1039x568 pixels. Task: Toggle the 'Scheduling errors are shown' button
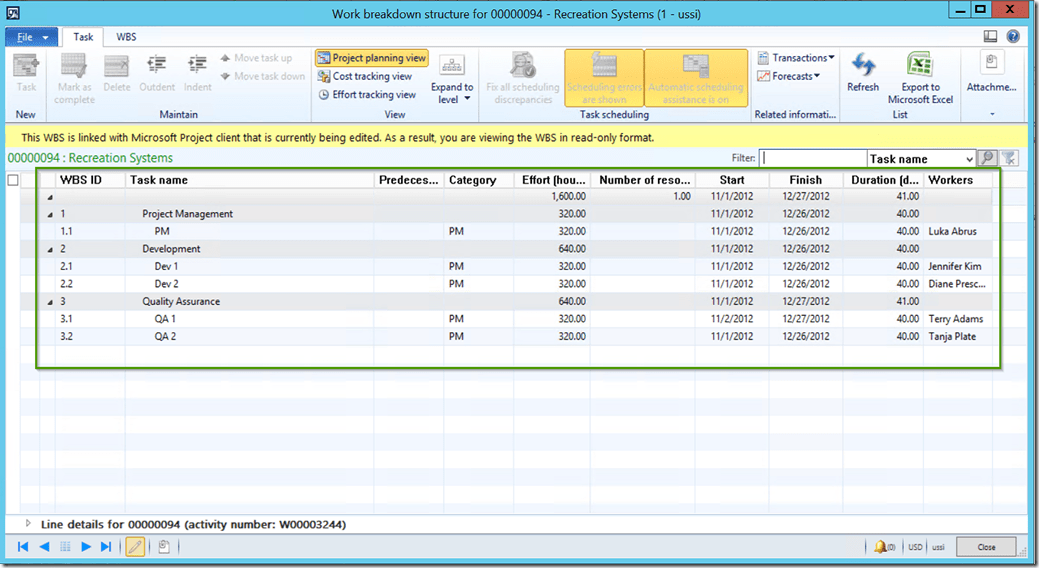(x=604, y=78)
